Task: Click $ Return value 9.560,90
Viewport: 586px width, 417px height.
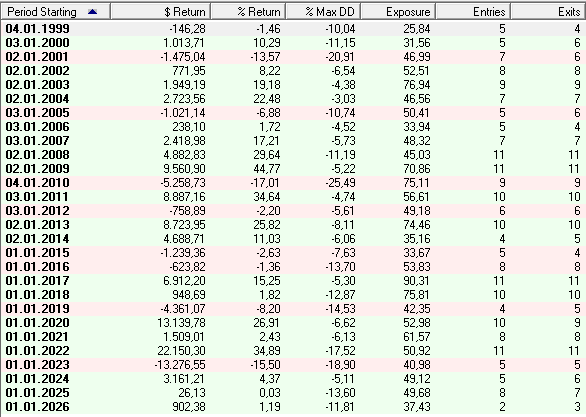Action: 184,169
